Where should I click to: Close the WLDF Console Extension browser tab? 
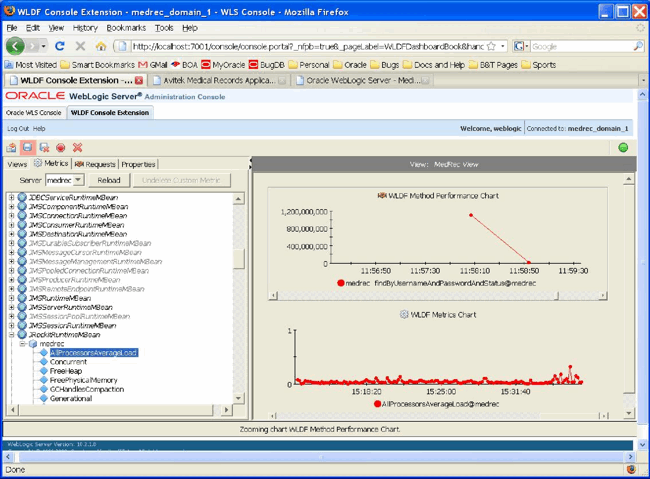click(x=139, y=80)
